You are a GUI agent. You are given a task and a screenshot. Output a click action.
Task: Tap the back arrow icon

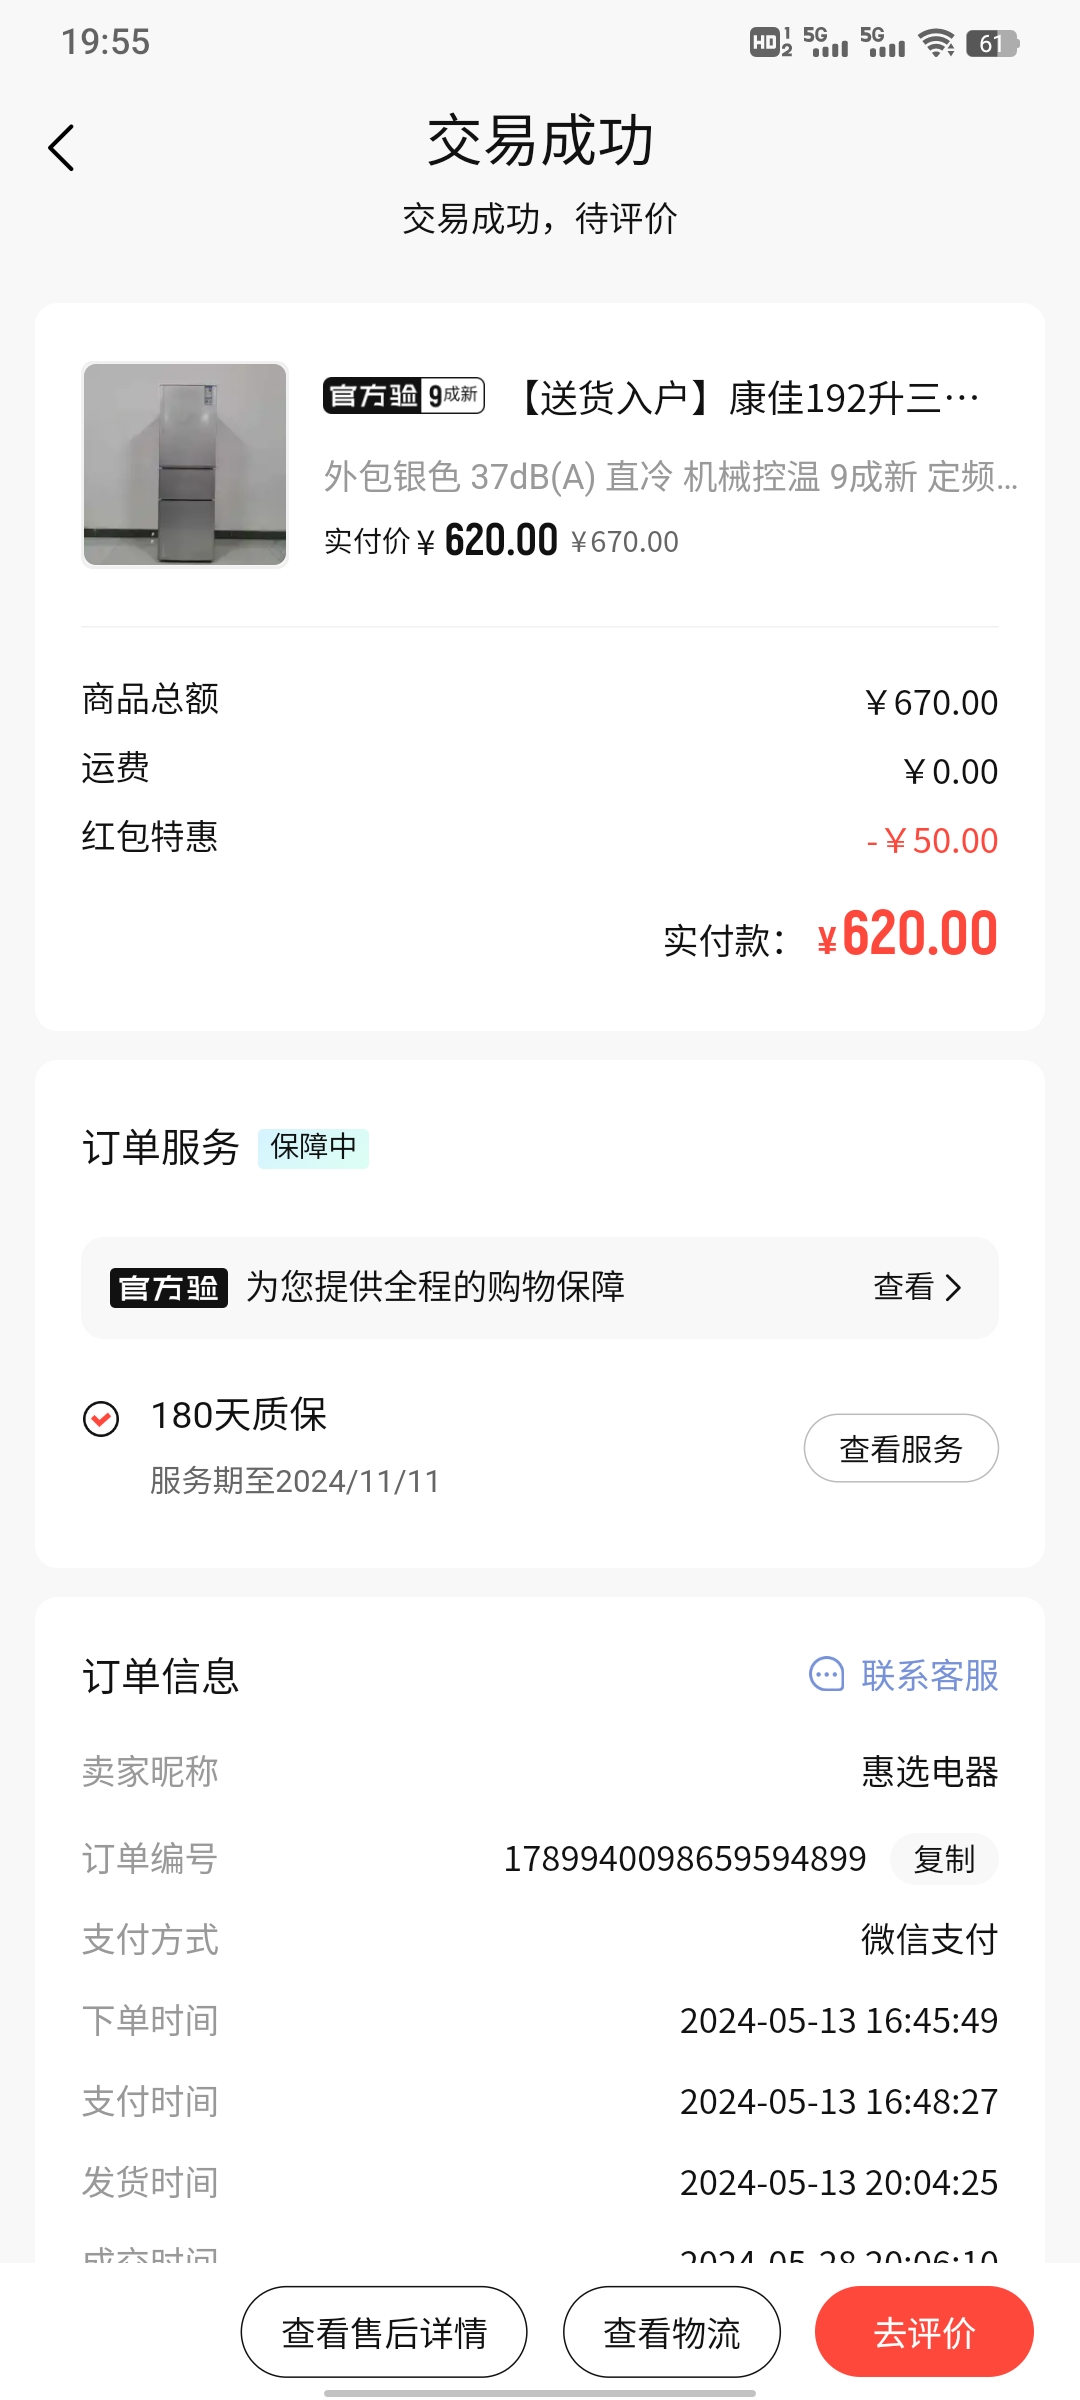click(62, 148)
